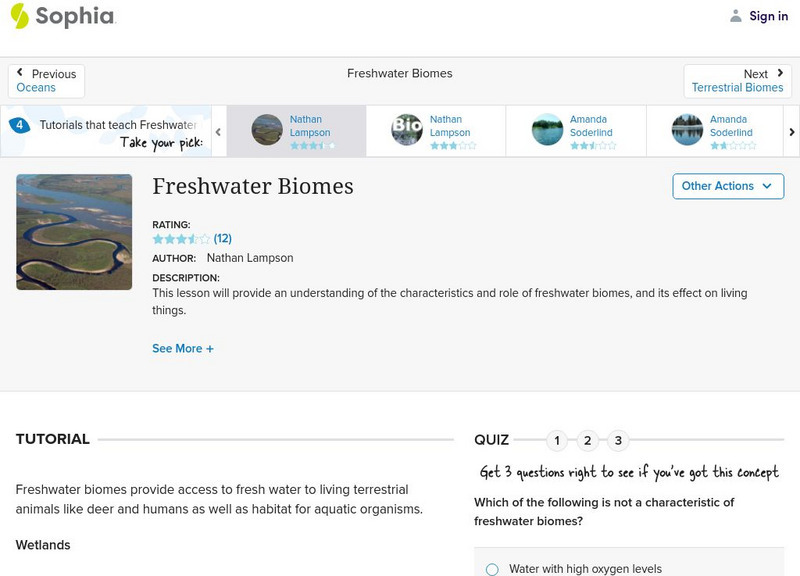
Task: Click the Bio avatar of second tutorial
Action: pyautogui.click(x=407, y=130)
